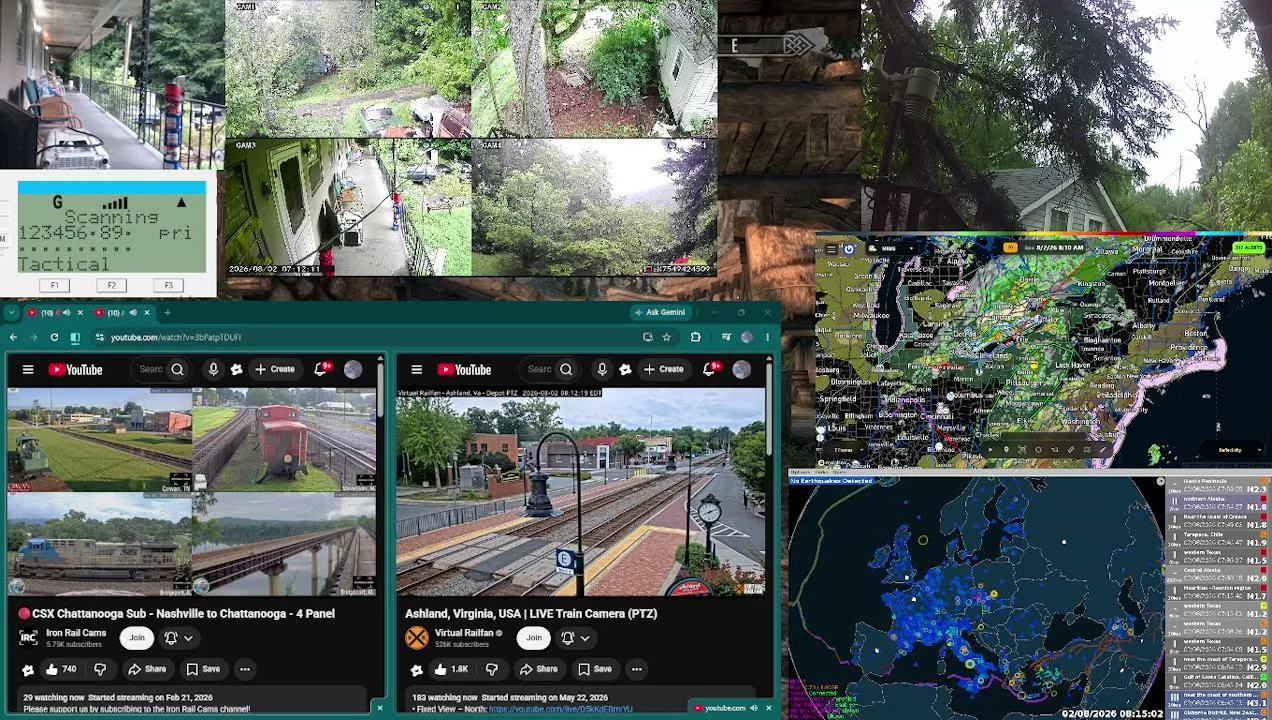Viewport: 1272px width, 720px height.
Task: Click YouTube logo in the left pane
Action: tap(75, 370)
